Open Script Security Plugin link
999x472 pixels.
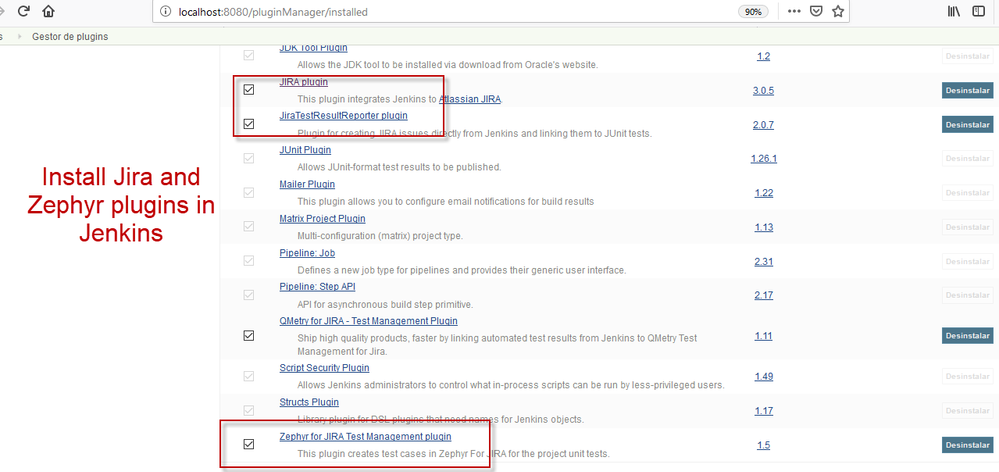[x=324, y=368]
